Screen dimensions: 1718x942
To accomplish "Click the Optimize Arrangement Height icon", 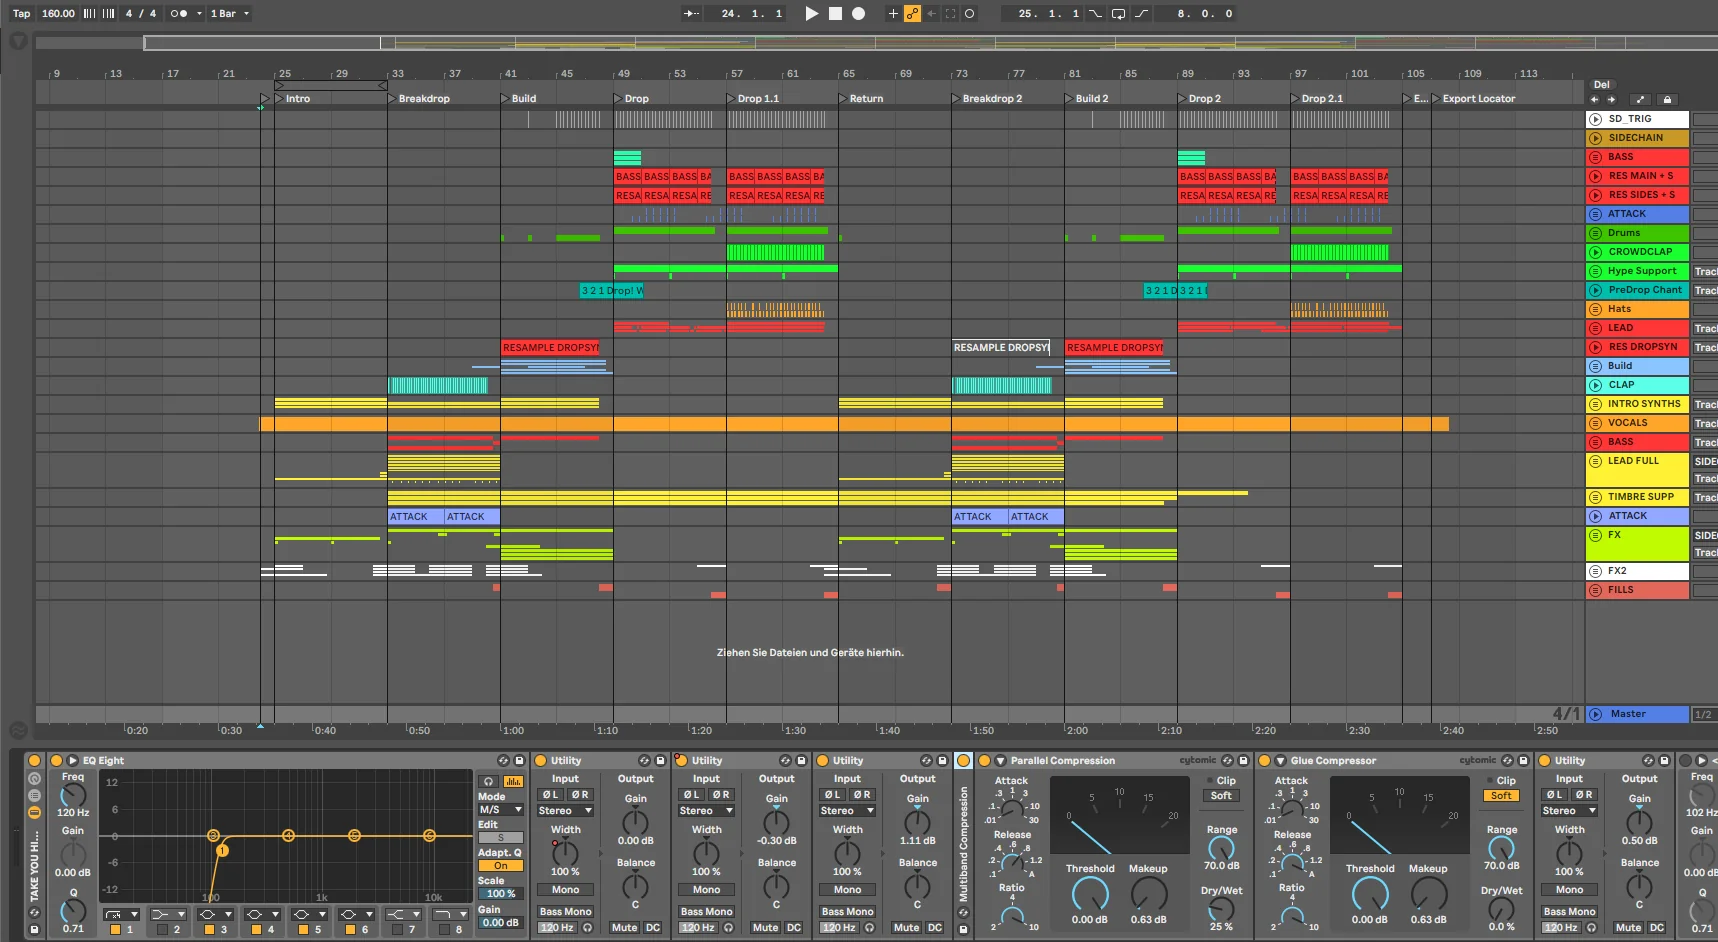I will [x=1640, y=99].
